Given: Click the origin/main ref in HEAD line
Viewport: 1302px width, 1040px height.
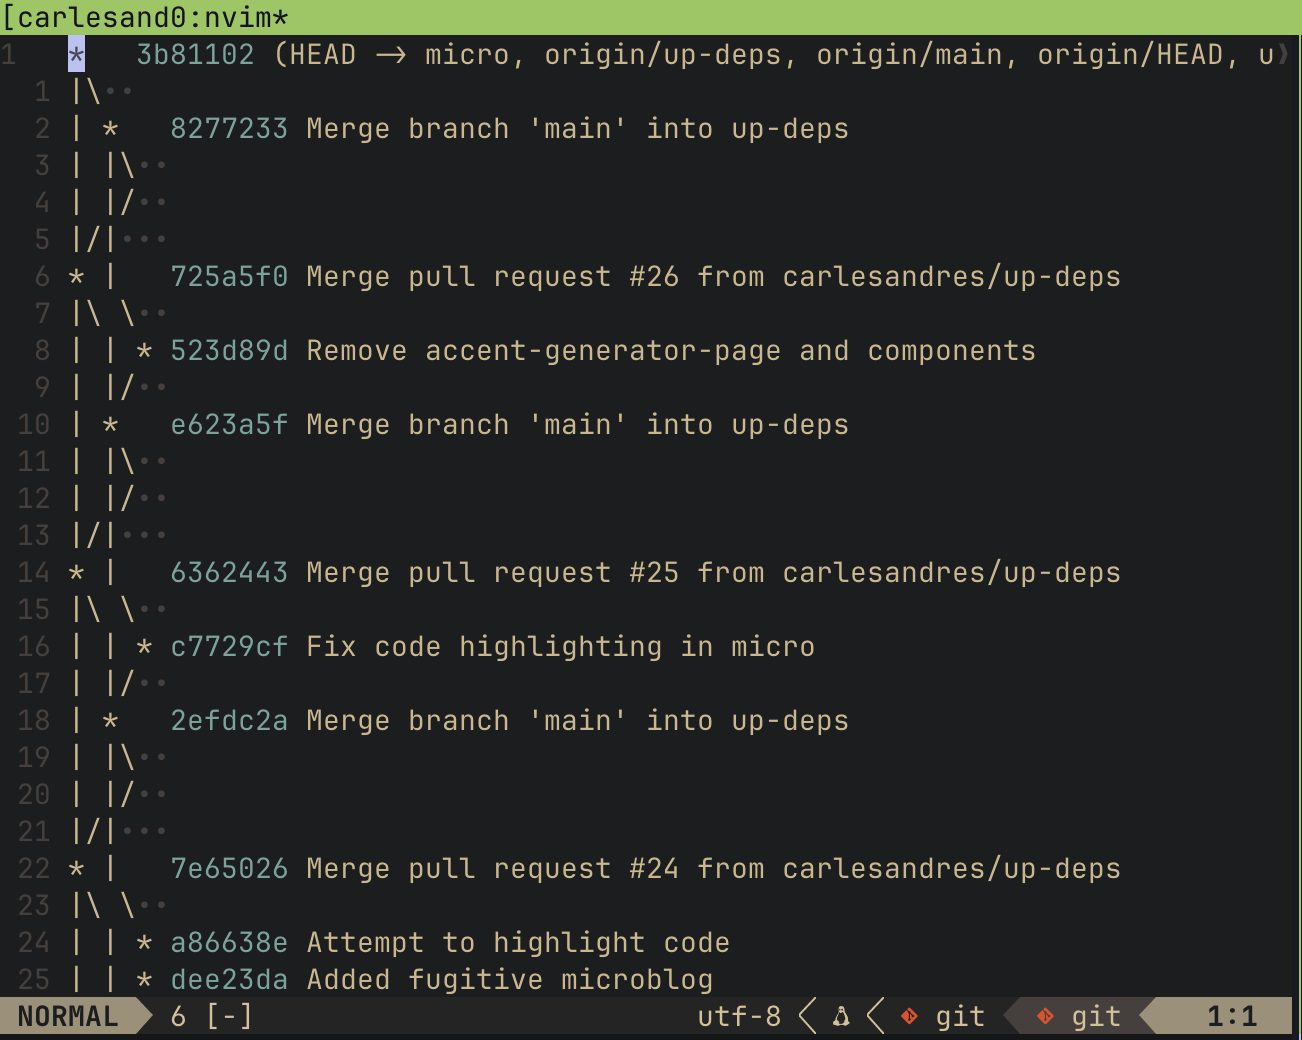Looking at the screenshot, I should (909, 55).
